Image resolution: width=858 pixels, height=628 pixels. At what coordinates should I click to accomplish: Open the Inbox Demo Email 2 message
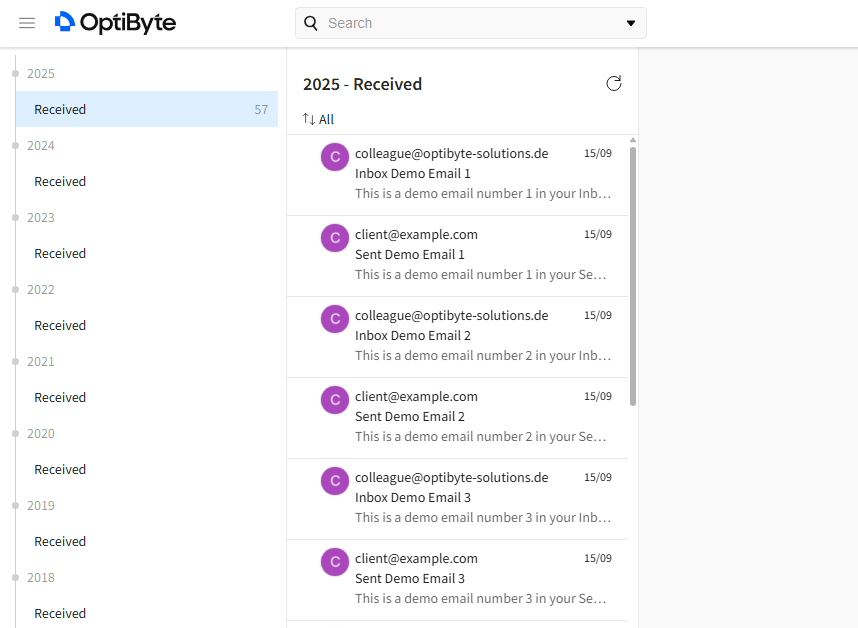coord(457,337)
